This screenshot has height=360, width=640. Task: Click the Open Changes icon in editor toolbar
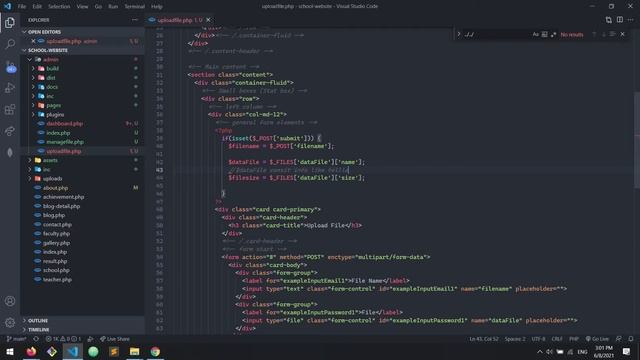pyautogui.click(x=609, y=20)
